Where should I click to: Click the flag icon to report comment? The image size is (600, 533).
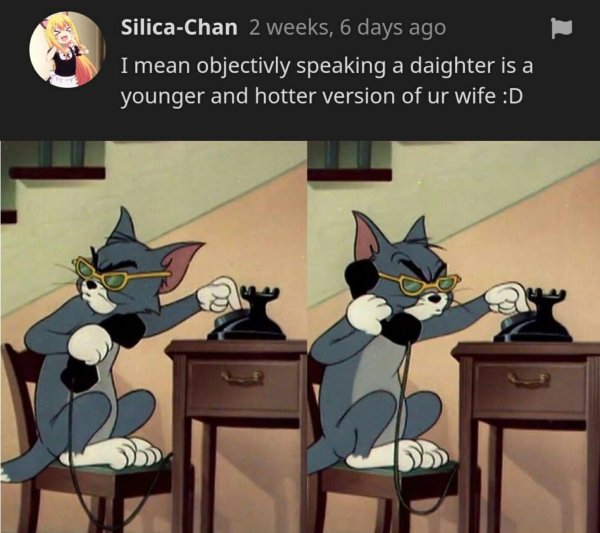coord(561,29)
